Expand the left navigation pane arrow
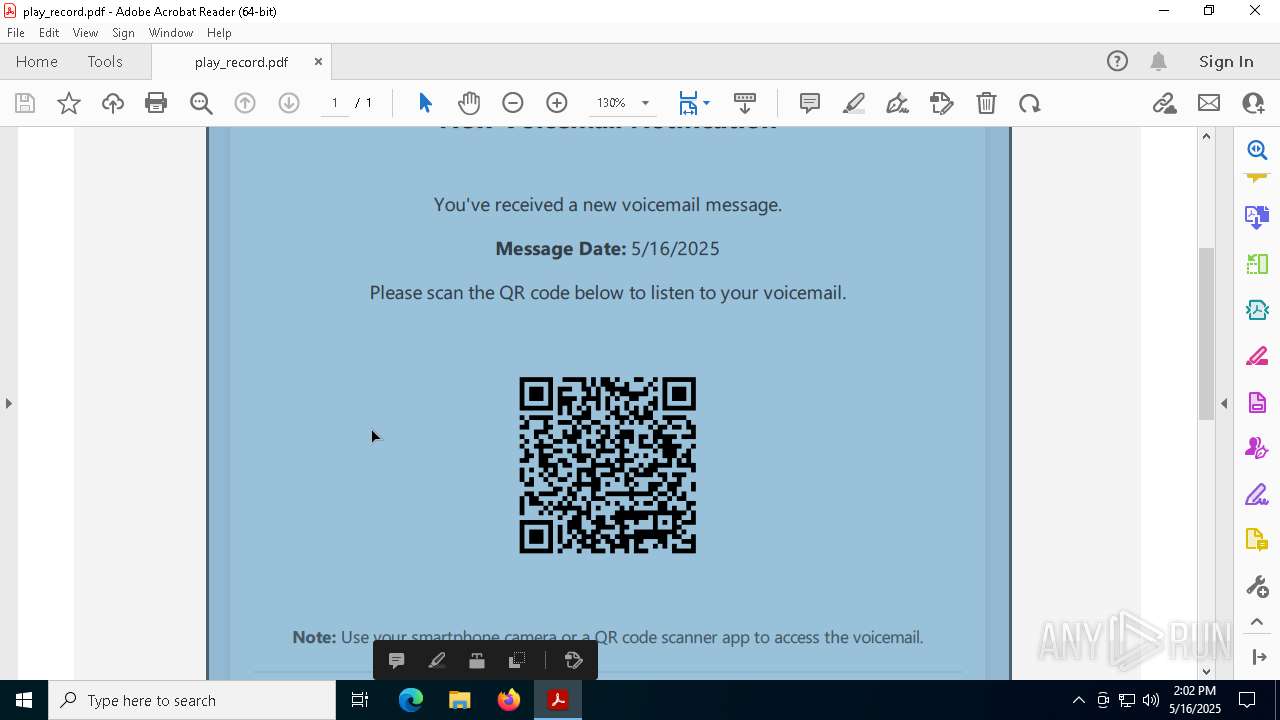The width and height of the screenshot is (1280, 720). [x=9, y=403]
